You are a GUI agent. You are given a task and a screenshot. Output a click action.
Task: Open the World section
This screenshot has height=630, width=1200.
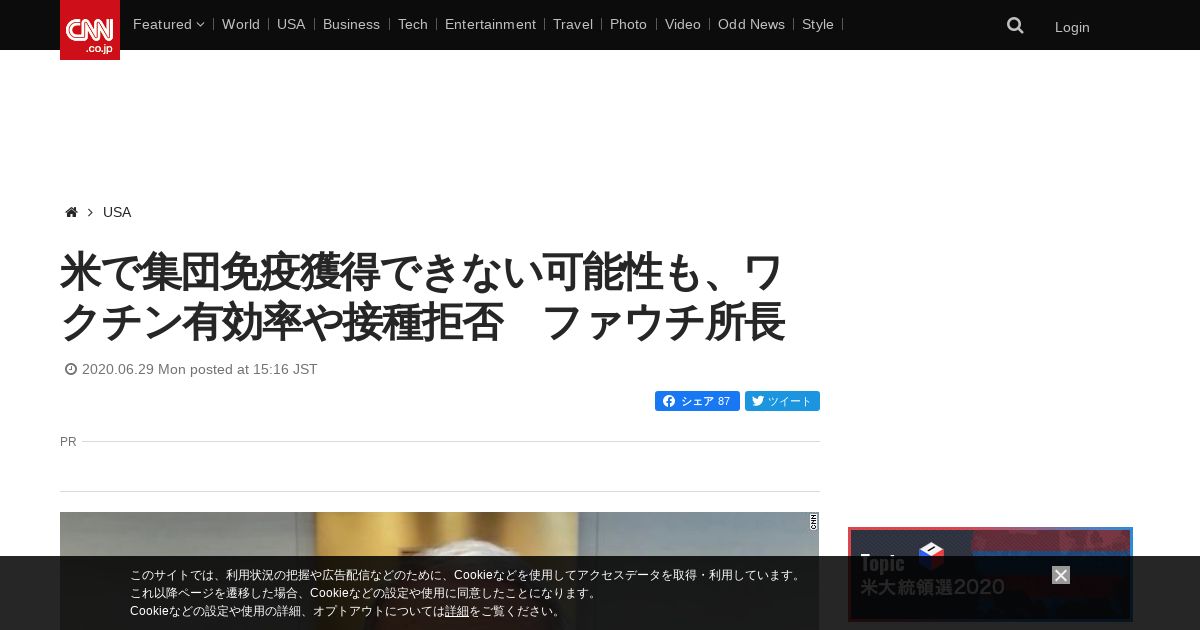[241, 24]
